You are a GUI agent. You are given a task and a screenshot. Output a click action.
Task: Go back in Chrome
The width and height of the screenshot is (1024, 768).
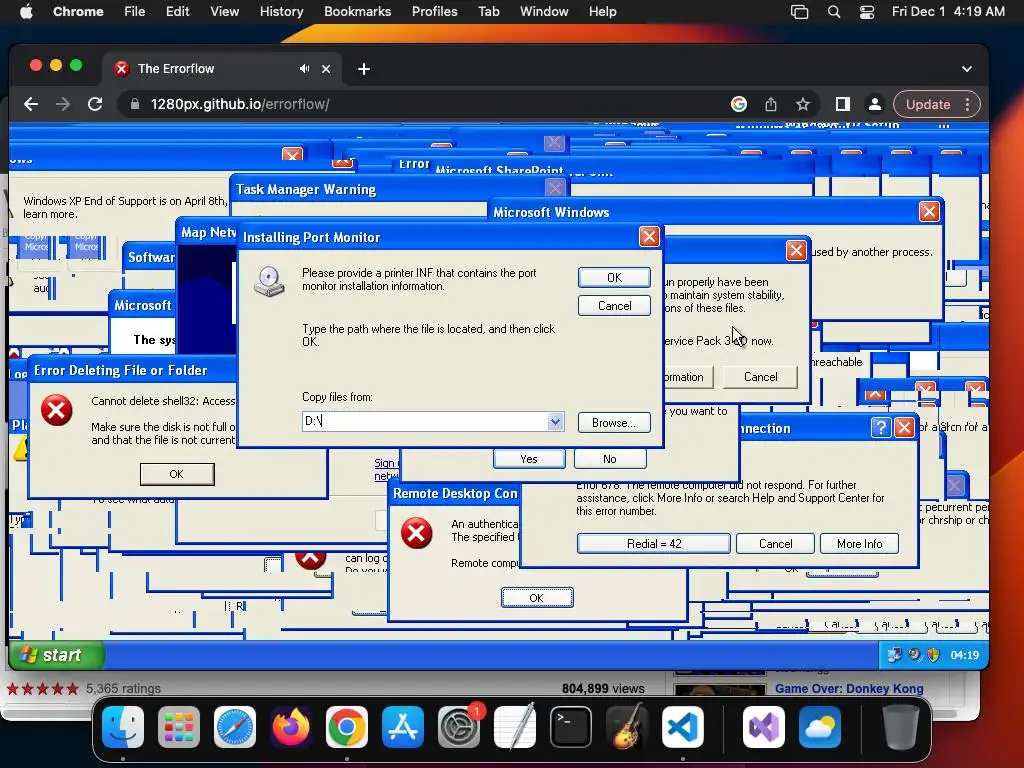[31, 104]
